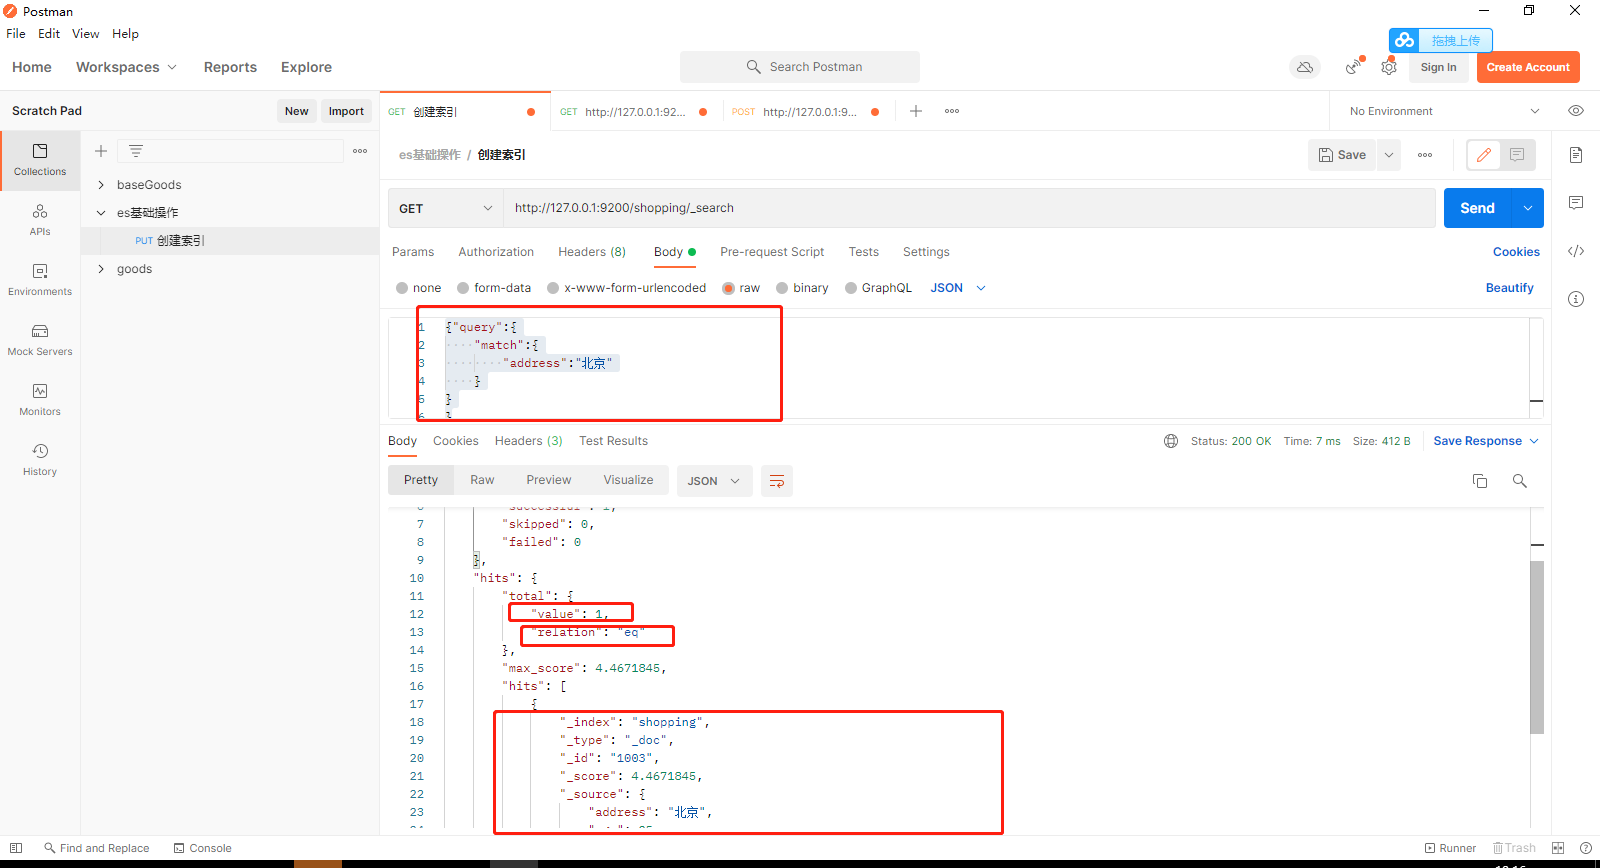Open the Test Results response tab
This screenshot has width=1600, height=868.
click(613, 441)
